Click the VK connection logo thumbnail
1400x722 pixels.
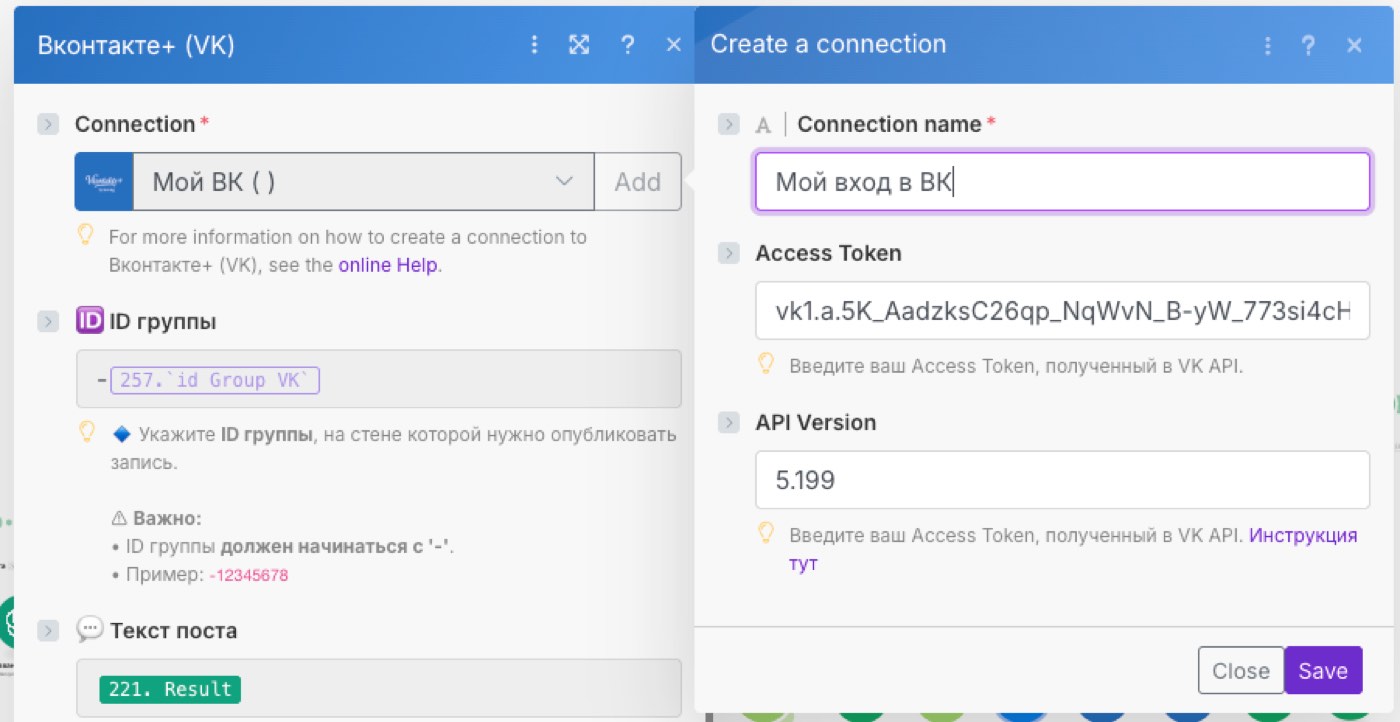104,181
